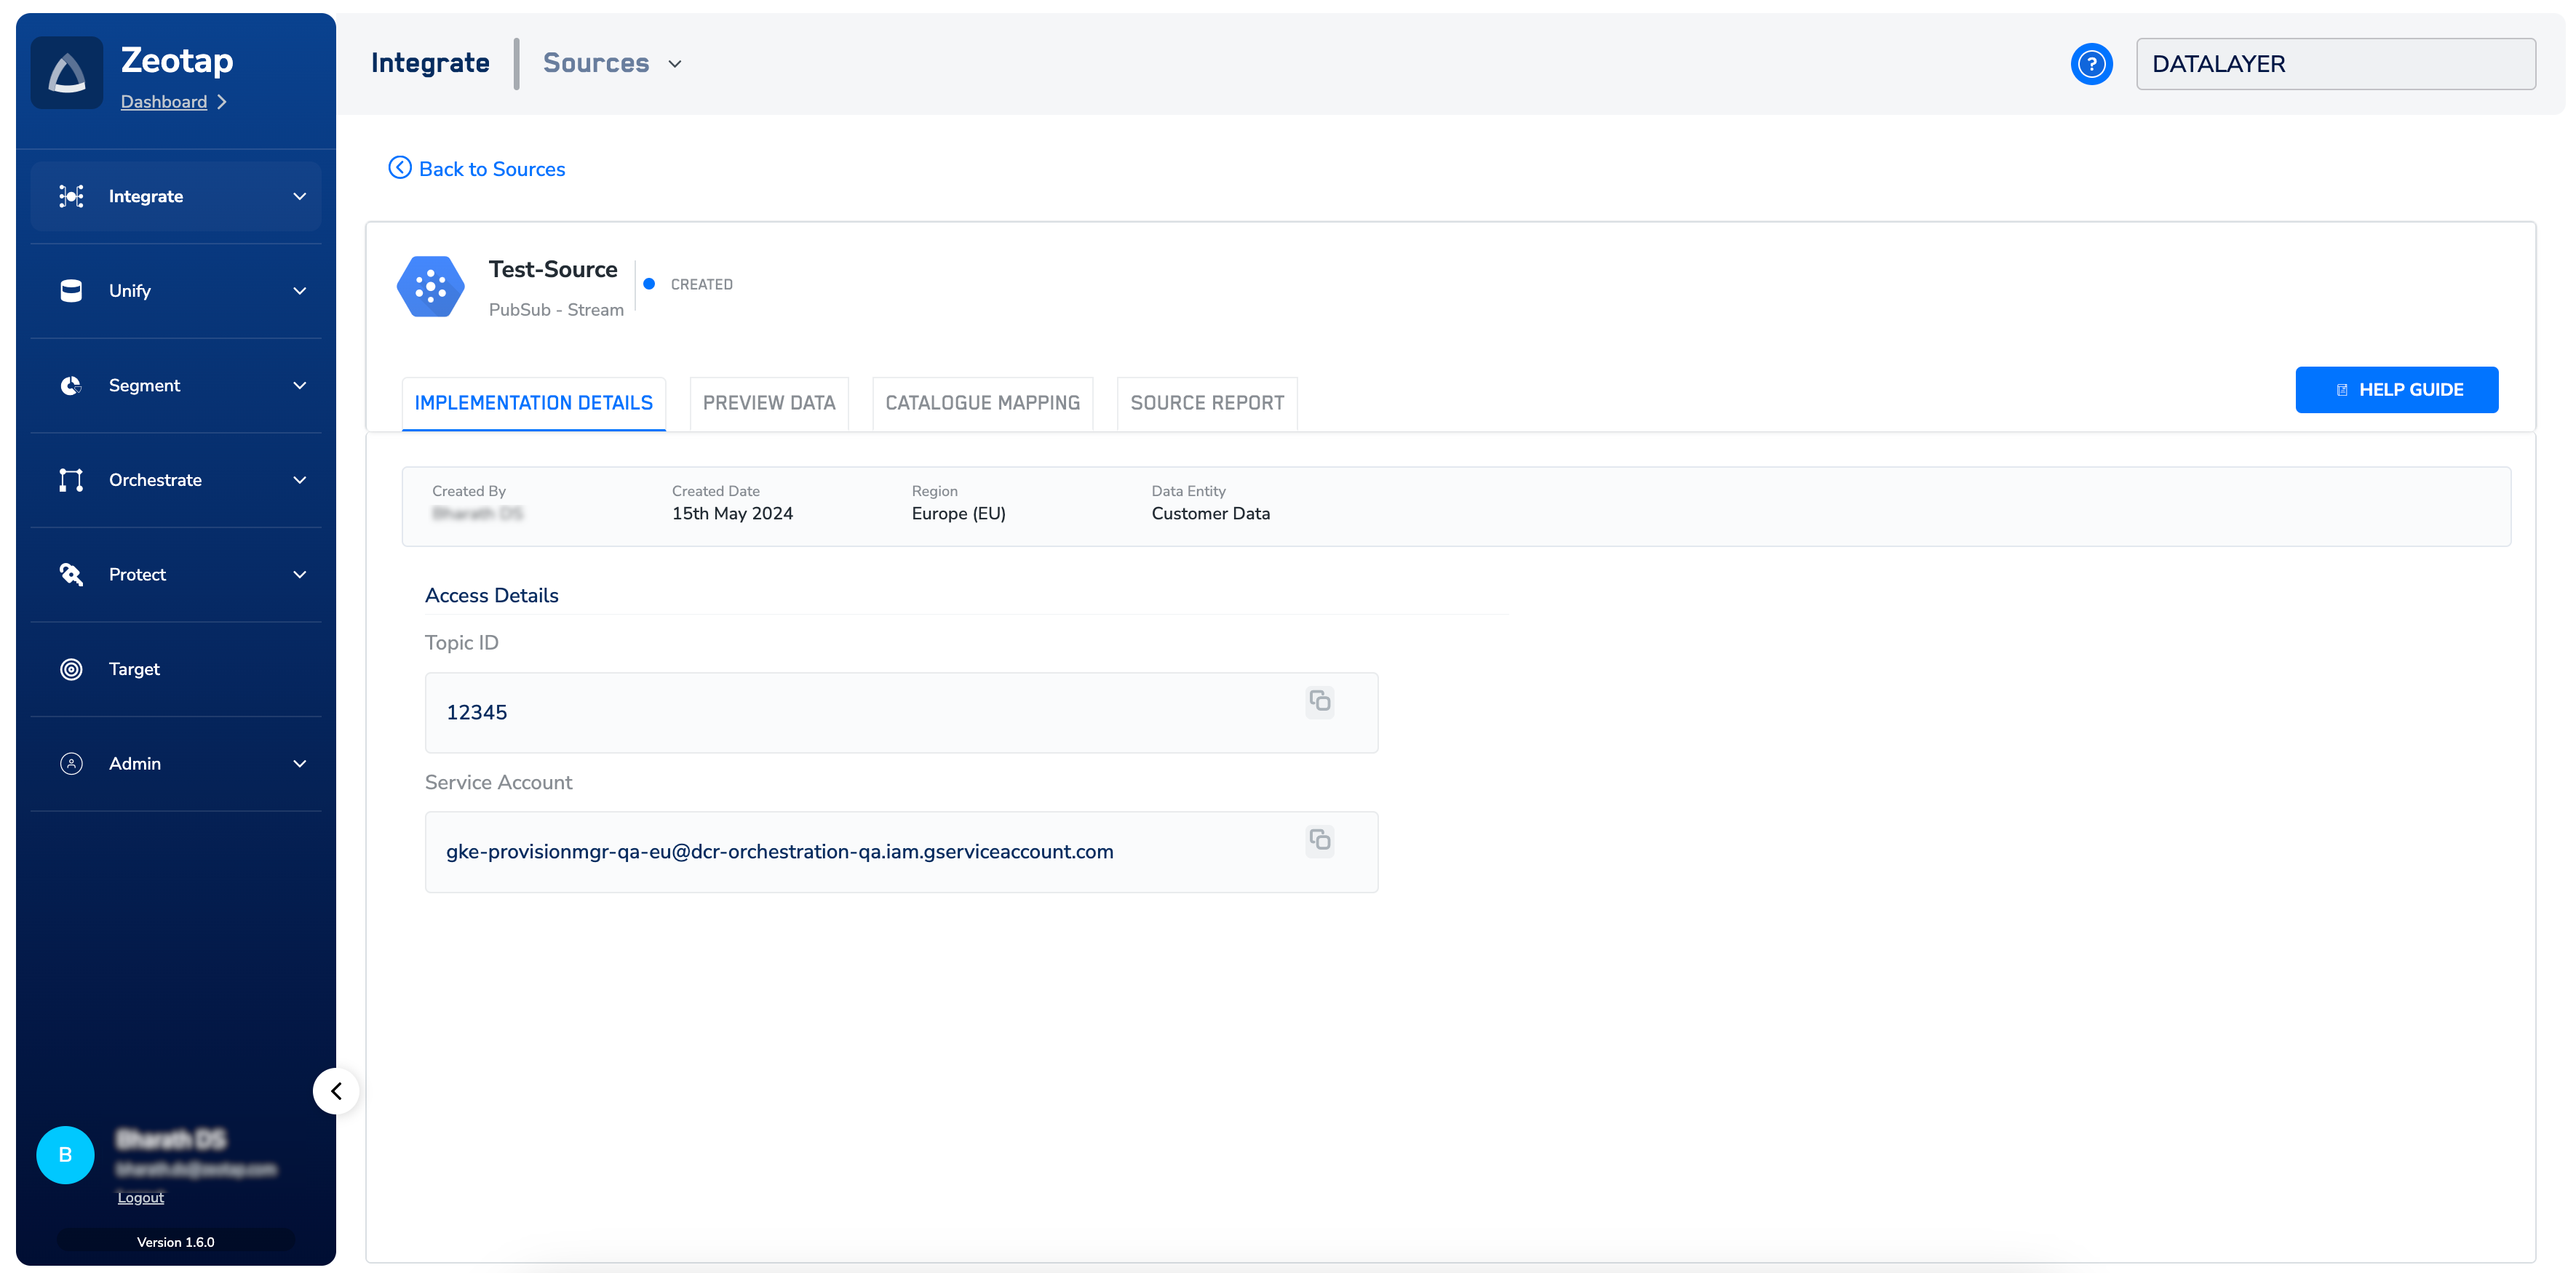Click the user avatar B

tap(65, 1155)
